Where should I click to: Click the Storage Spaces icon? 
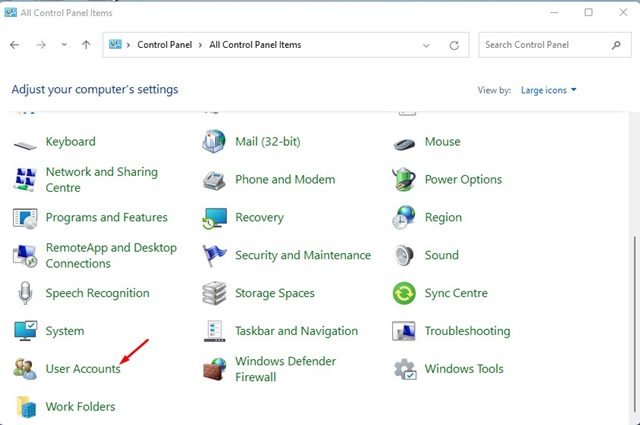click(x=214, y=293)
